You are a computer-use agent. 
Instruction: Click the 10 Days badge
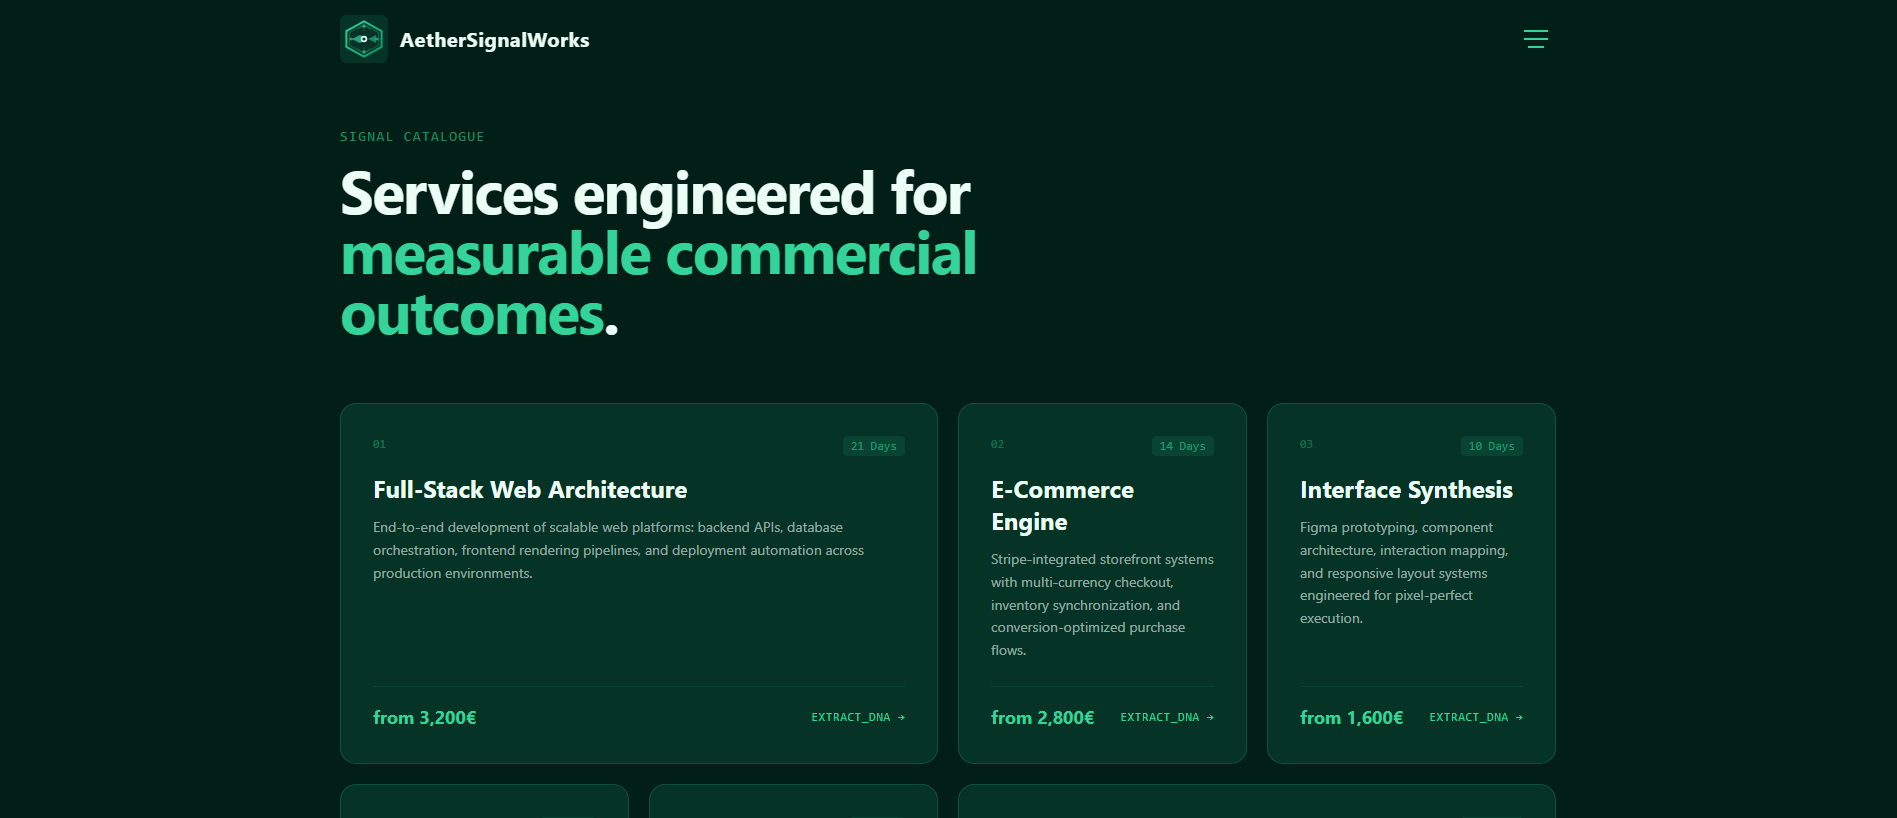point(1492,446)
